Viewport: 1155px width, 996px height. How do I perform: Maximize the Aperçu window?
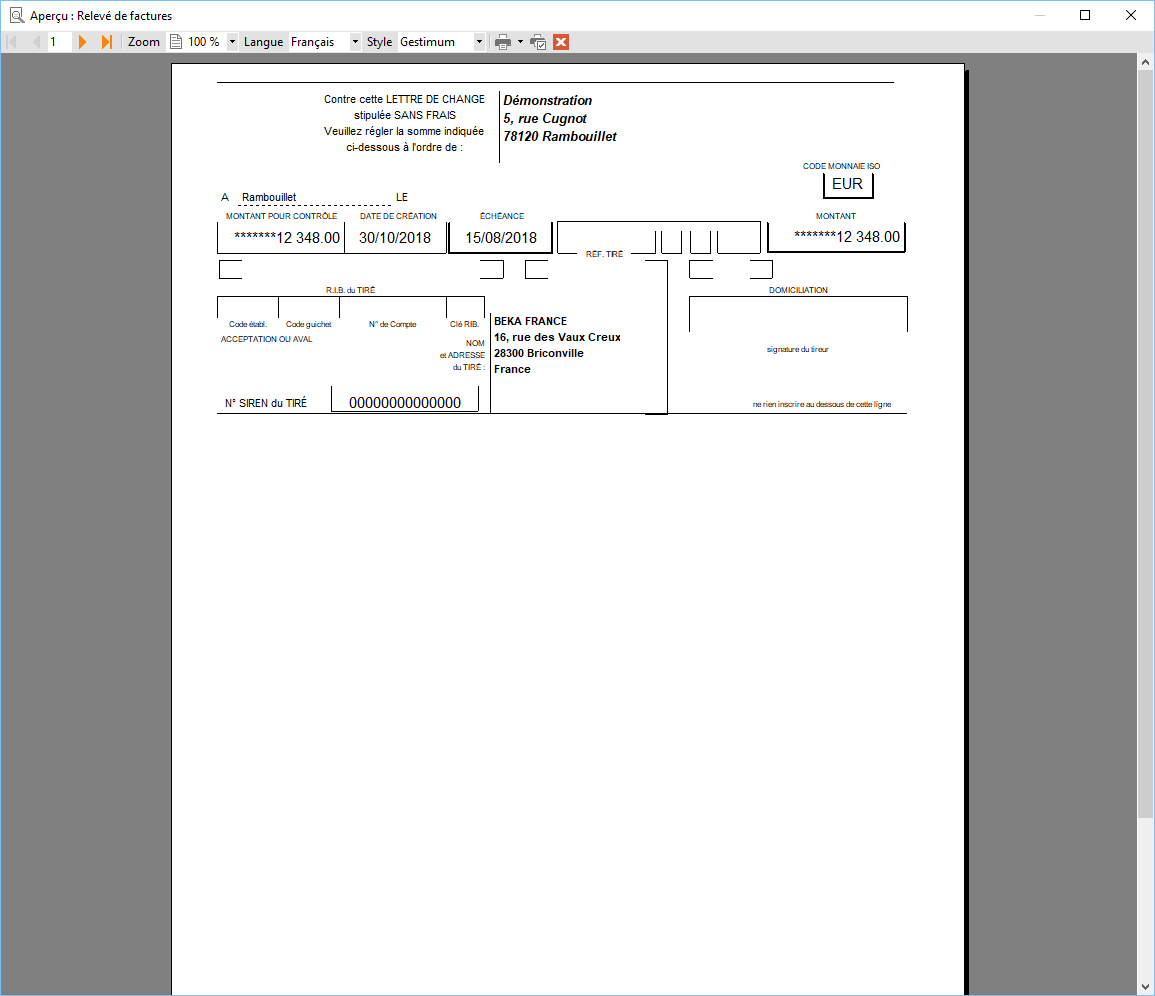coord(1085,15)
